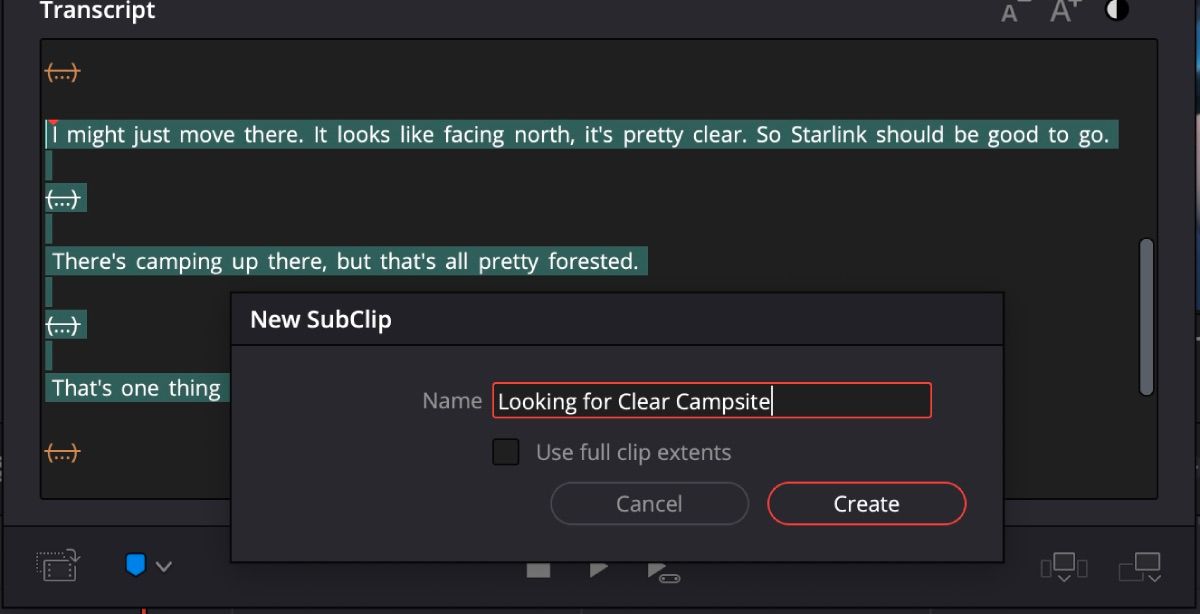Click the play icon
This screenshot has width=1200, height=614.
click(x=598, y=569)
